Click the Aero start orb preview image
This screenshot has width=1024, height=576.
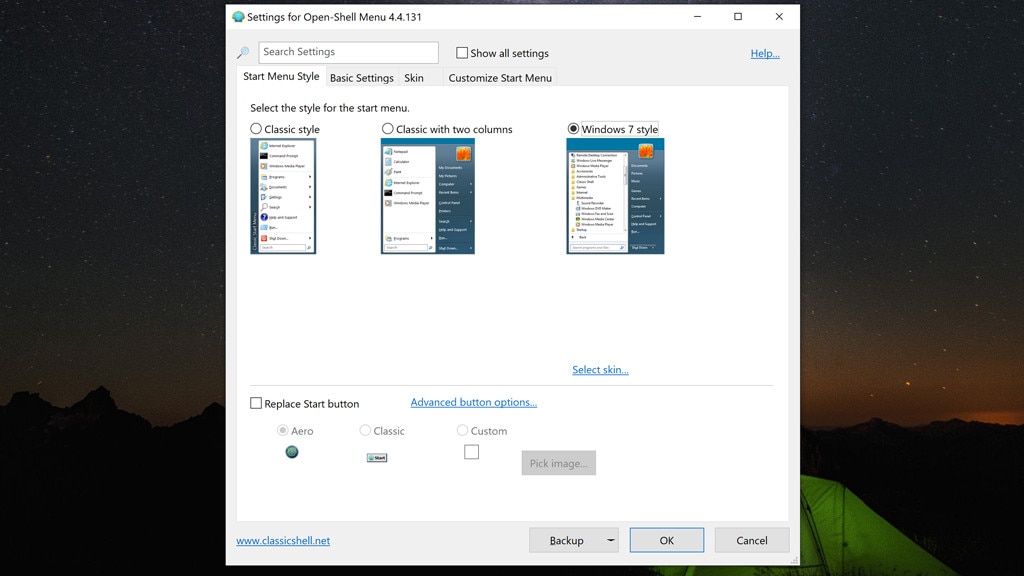pos(292,452)
